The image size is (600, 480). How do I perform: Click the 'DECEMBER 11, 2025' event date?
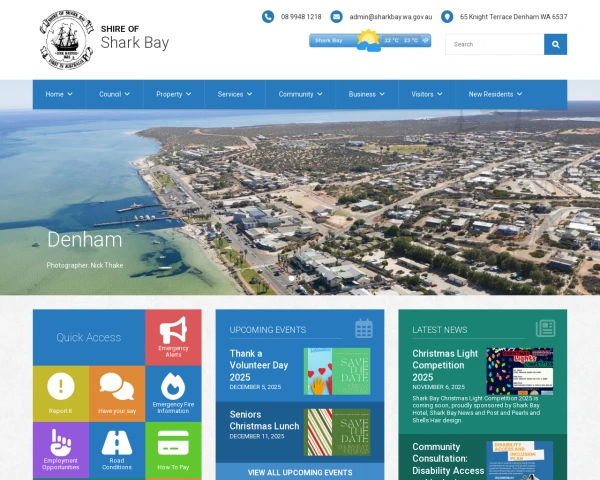tap(257, 436)
